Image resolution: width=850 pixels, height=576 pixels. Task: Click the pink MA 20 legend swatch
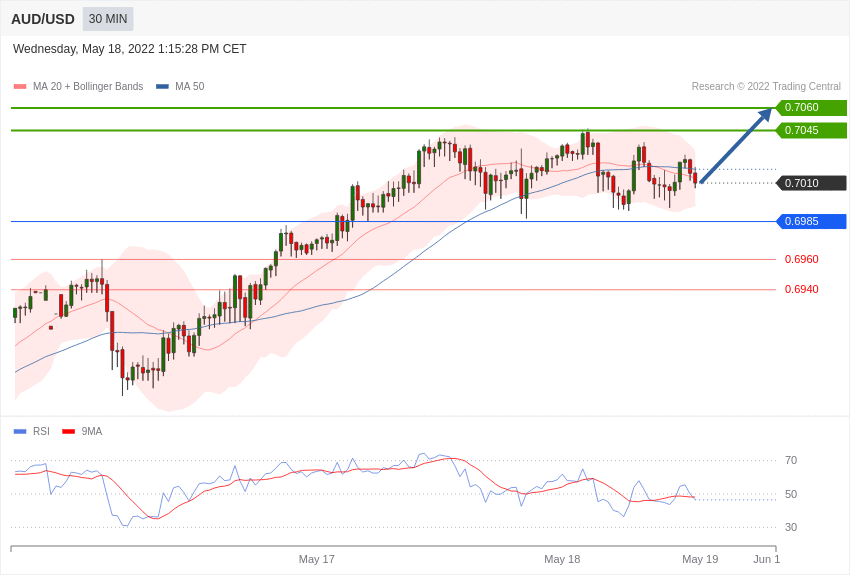tap(20, 86)
